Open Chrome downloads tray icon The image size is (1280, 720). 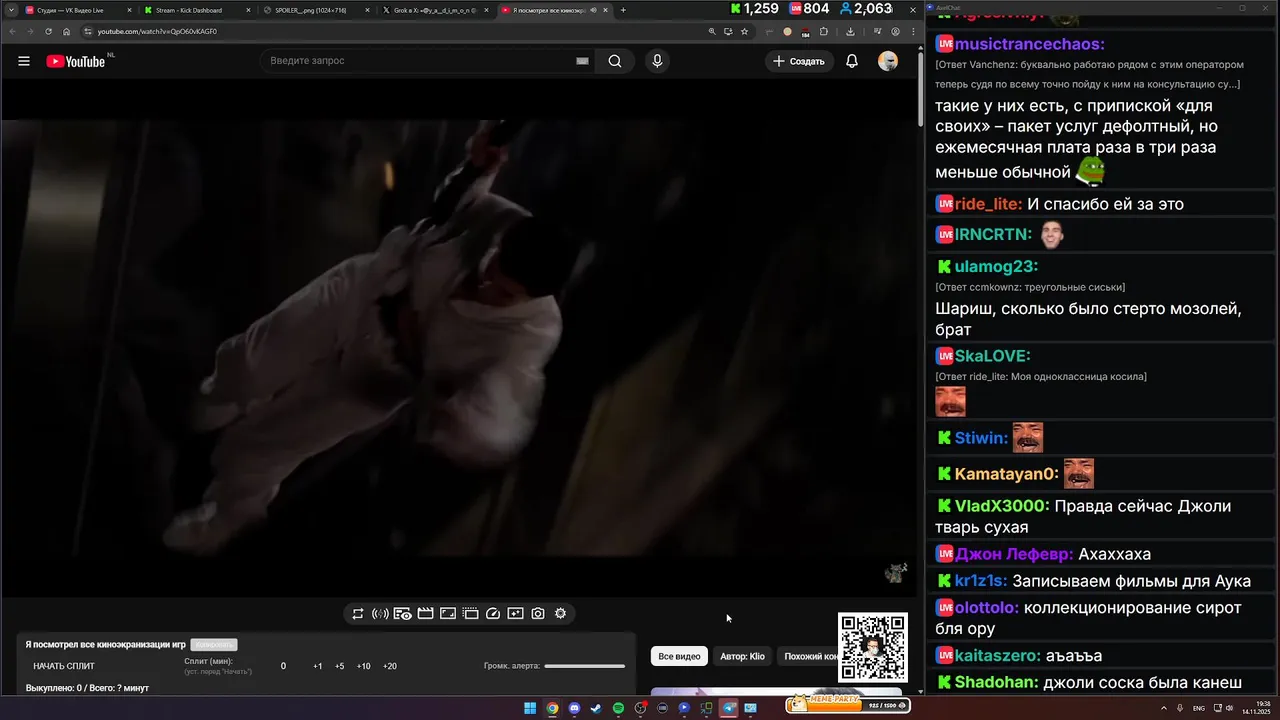point(850,31)
